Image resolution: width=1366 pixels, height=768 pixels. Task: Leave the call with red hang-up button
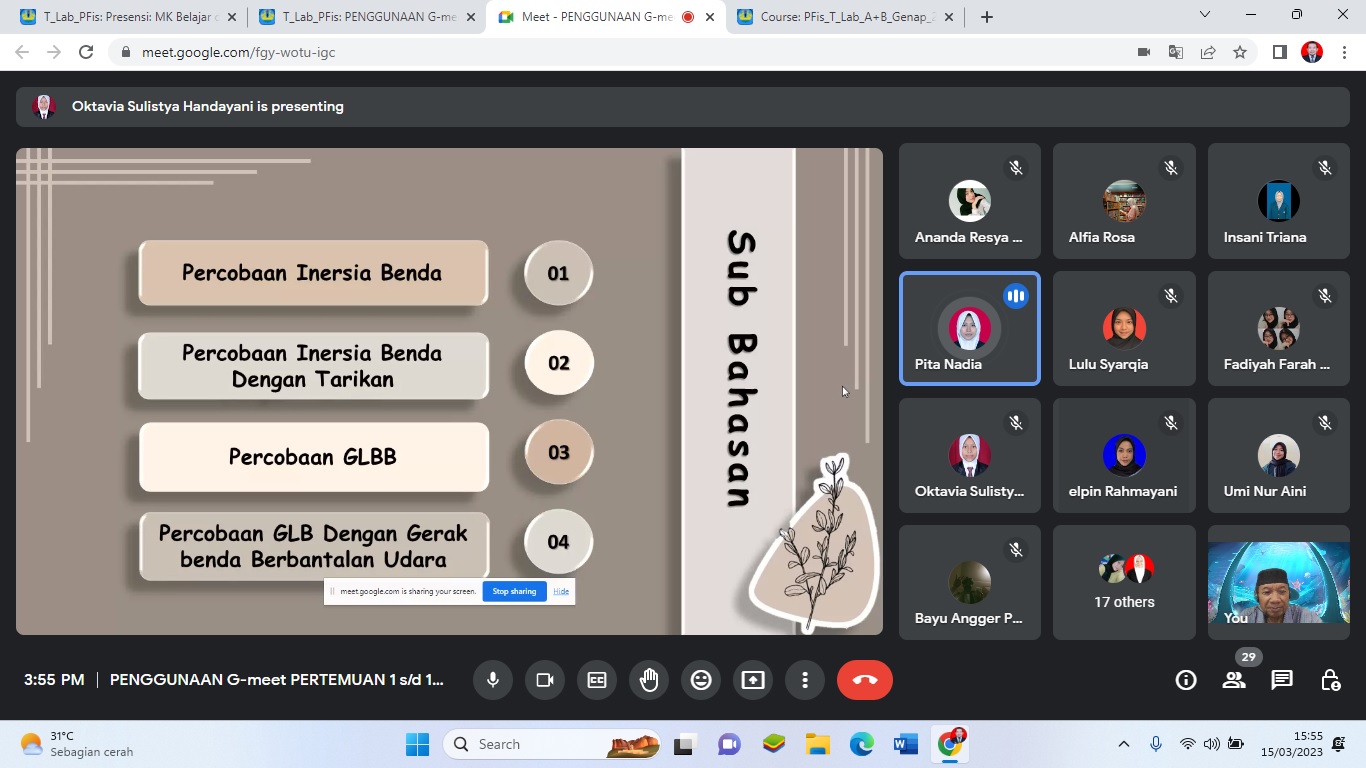point(865,680)
